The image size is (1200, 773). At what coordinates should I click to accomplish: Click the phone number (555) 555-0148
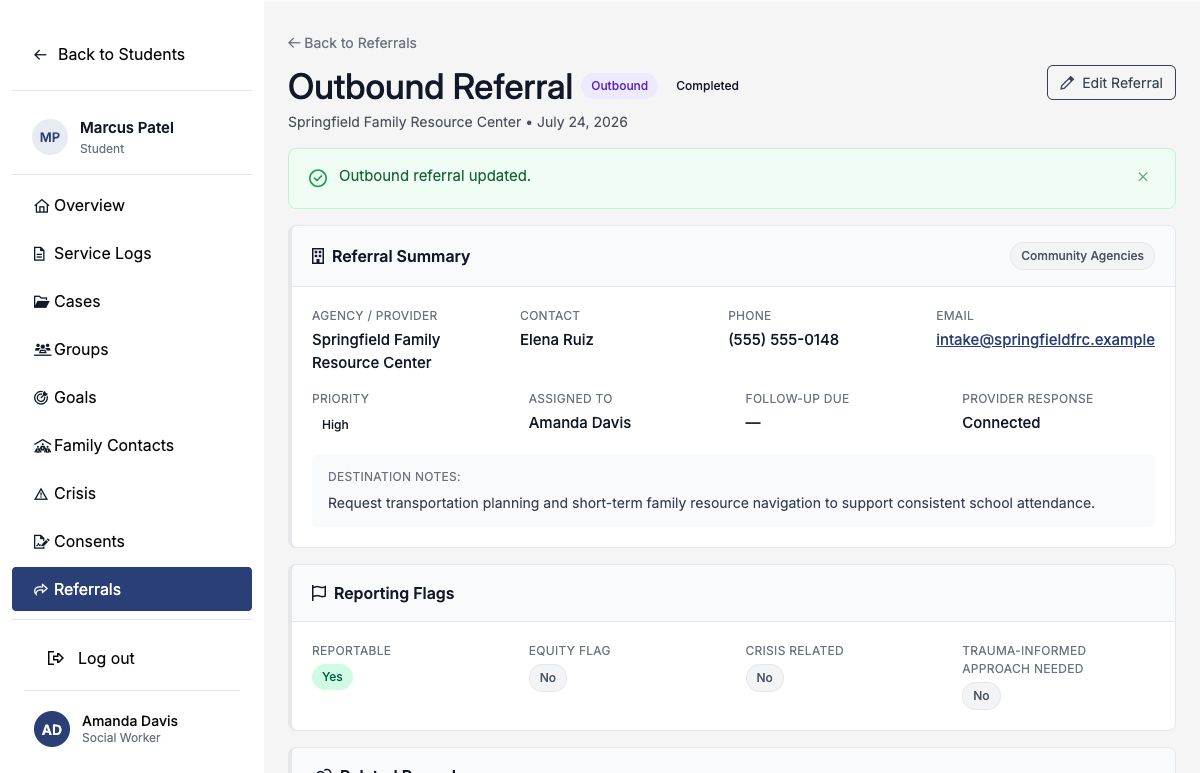point(783,340)
